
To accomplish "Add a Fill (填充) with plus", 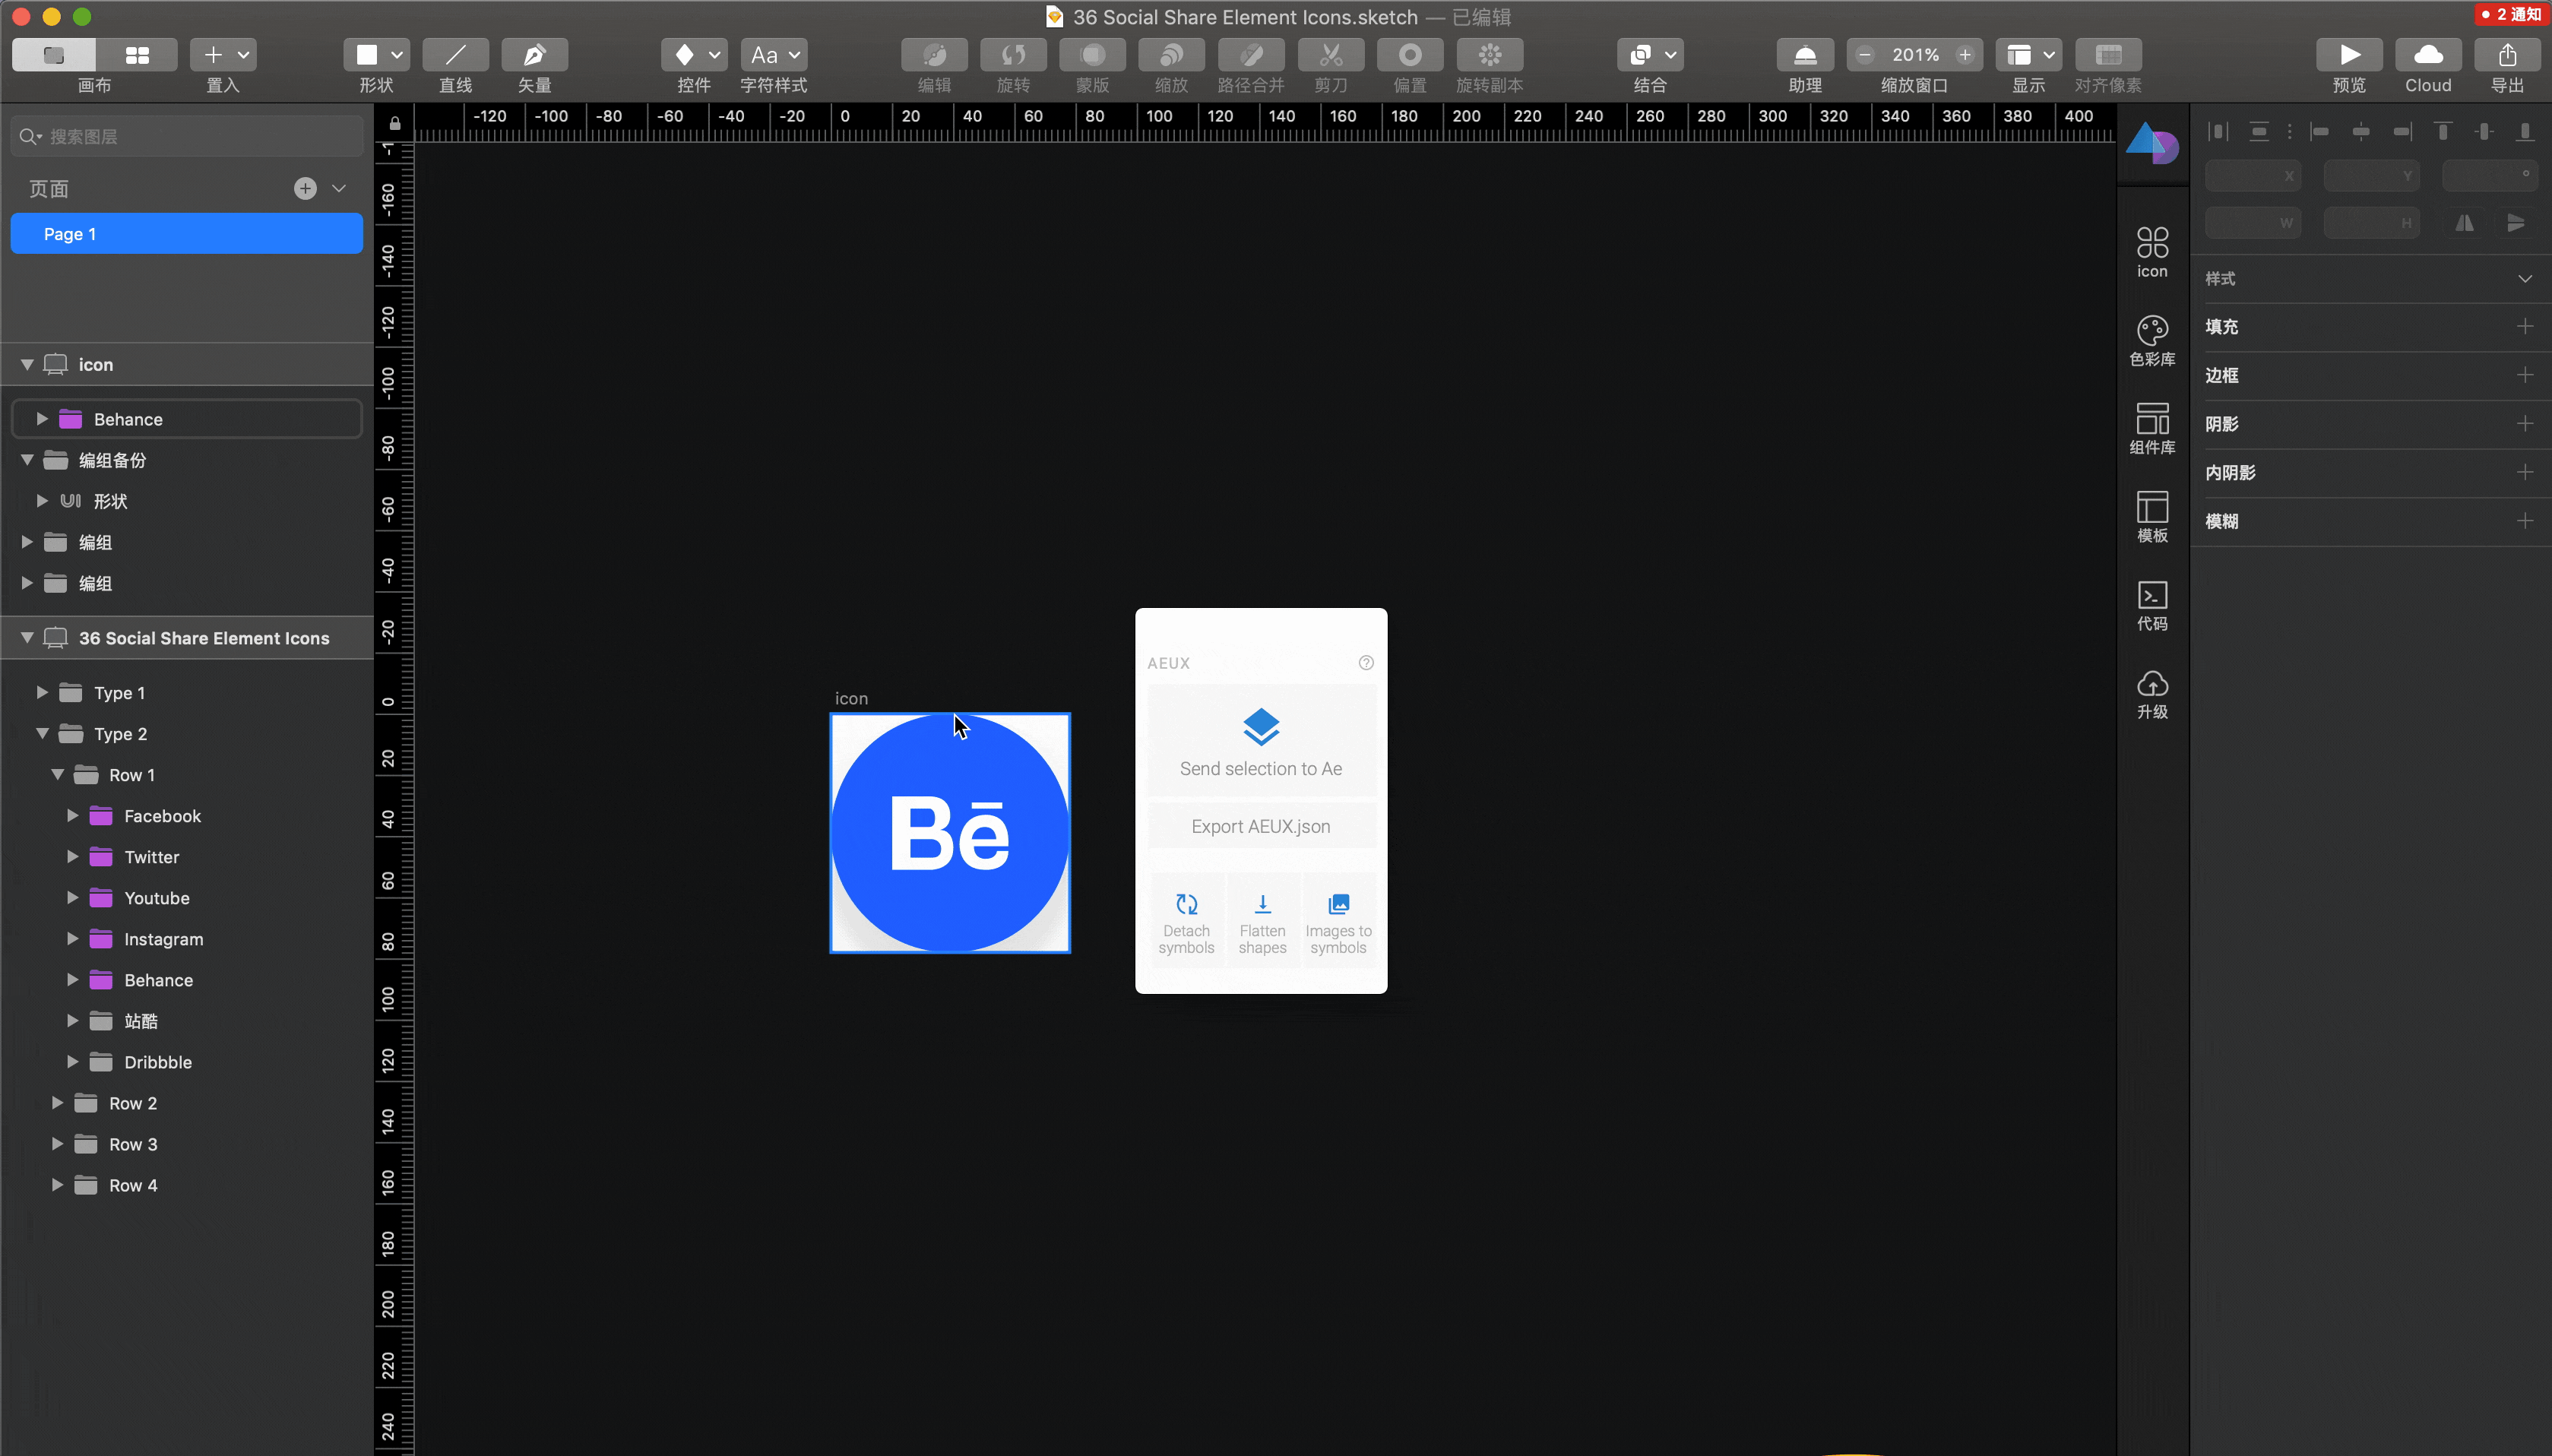I will (x=2525, y=327).
